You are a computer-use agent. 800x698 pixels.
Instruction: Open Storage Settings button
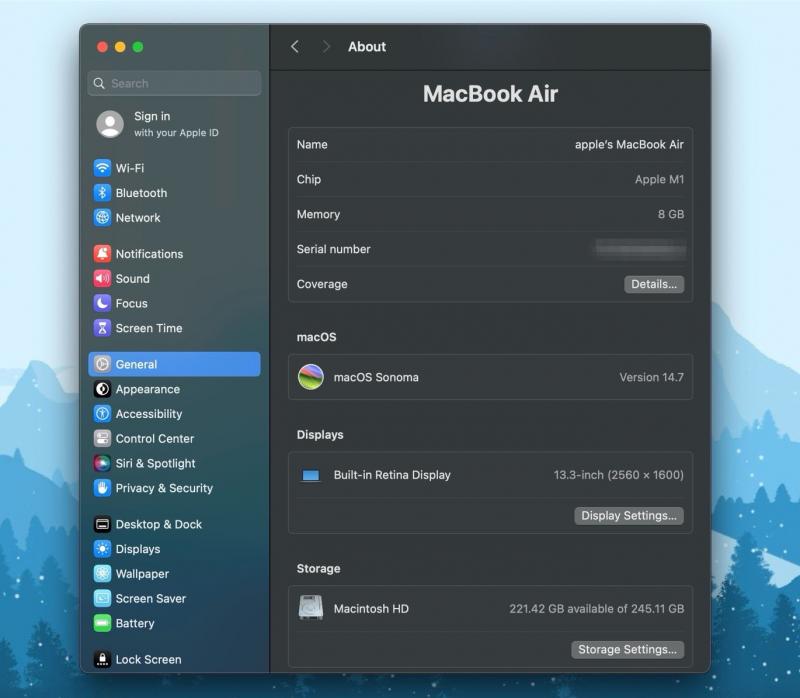[x=628, y=650]
